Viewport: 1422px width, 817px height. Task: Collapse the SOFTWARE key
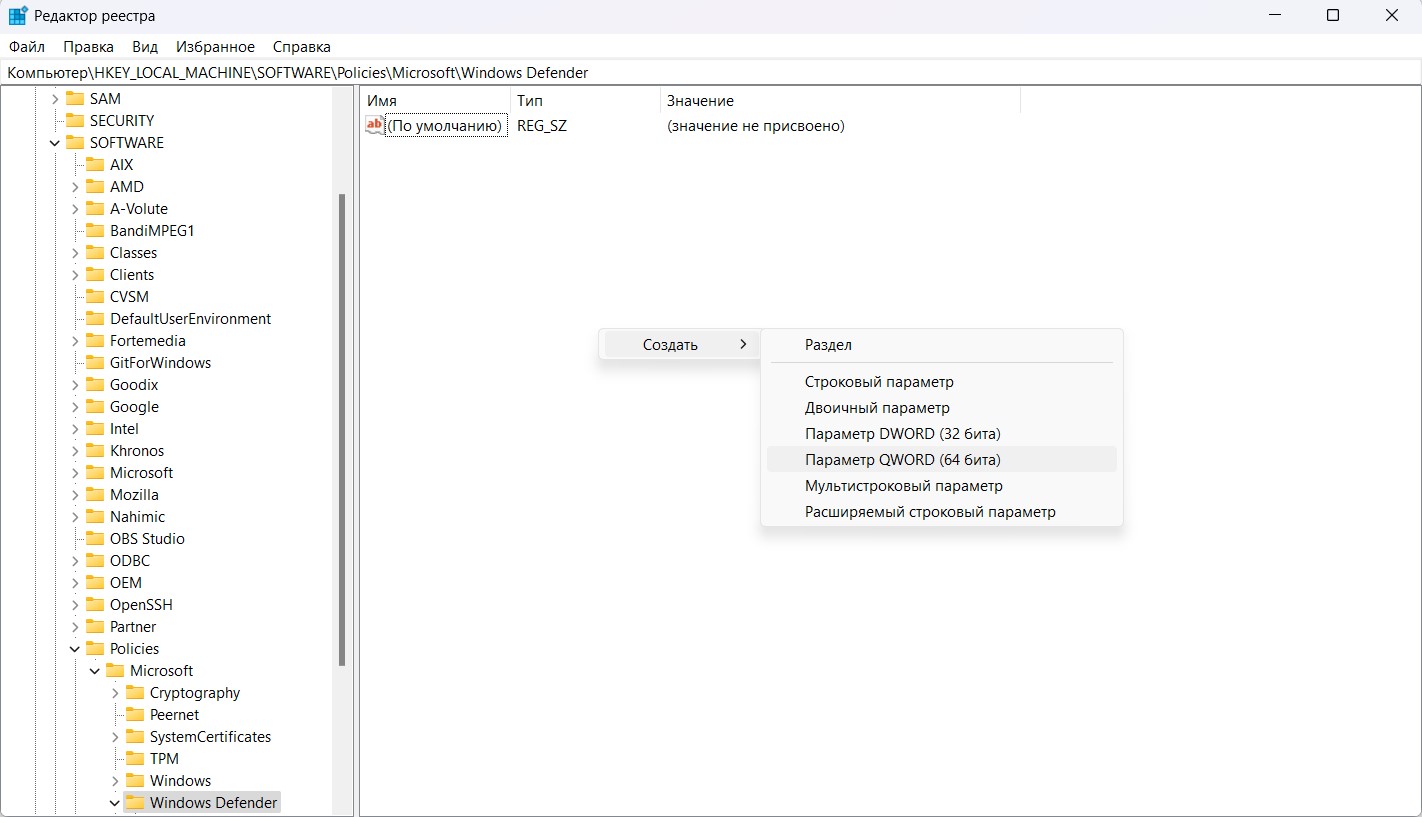[x=55, y=142]
